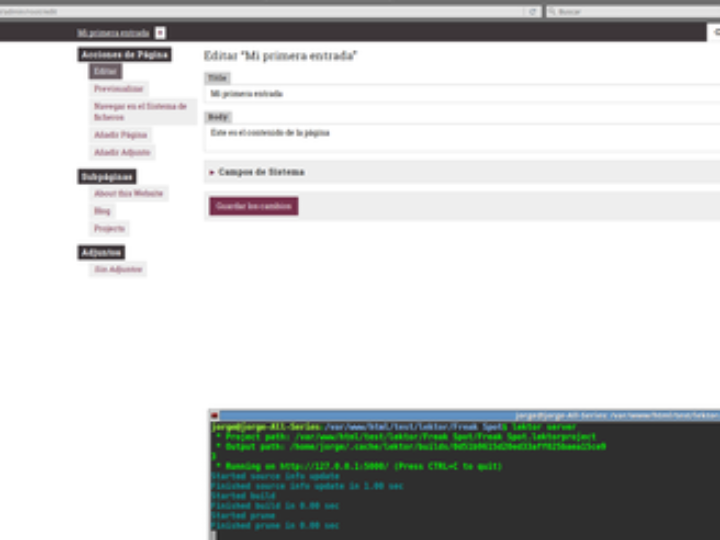
Task: Open the Projects subpage
Action: click(109, 229)
